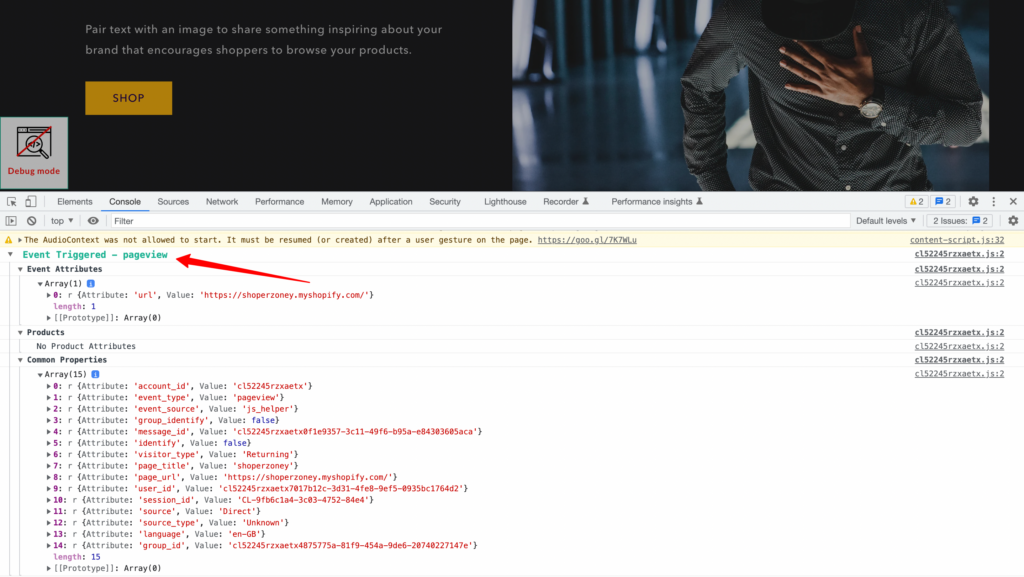Open the Lighthouse tab
Image resolution: width=1024 pixels, height=577 pixels.
(x=505, y=202)
